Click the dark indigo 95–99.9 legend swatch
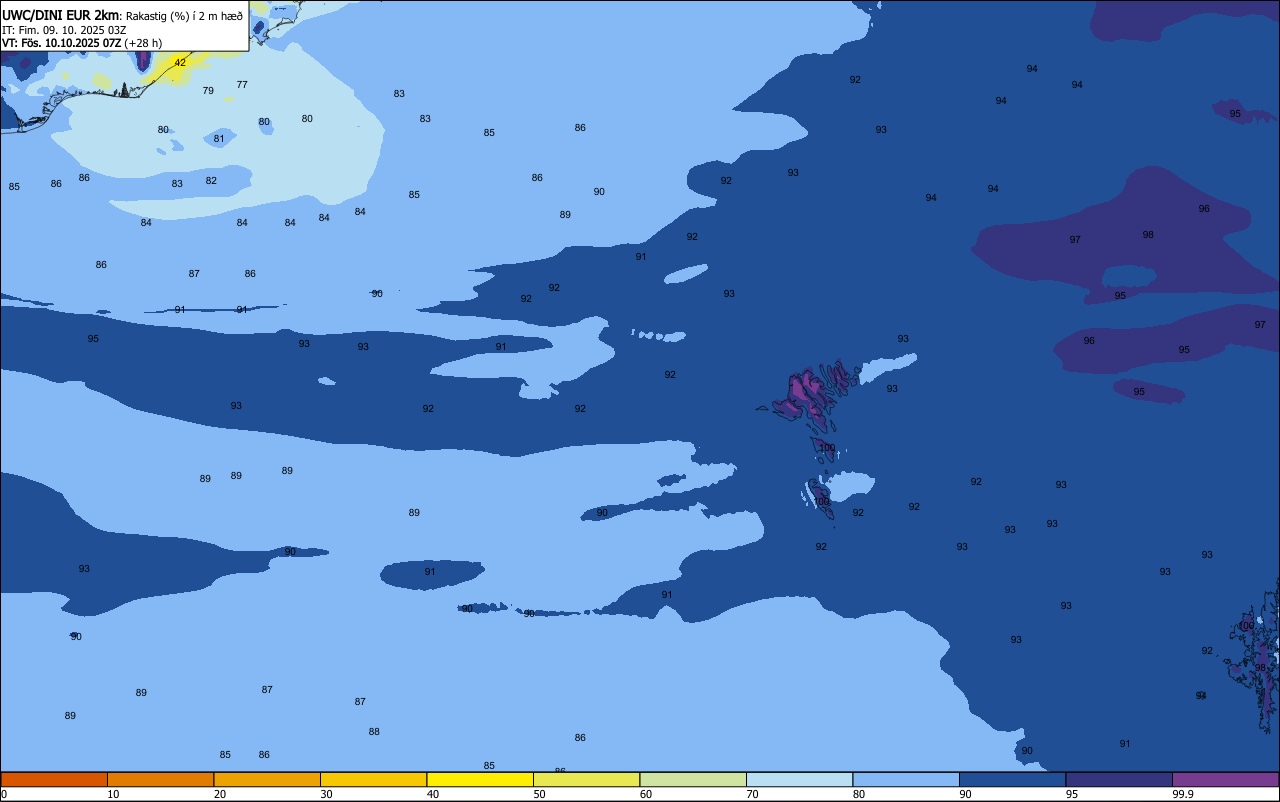Image resolution: width=1280 pixels, height=802 pixels. click(x=1119, y=780)
